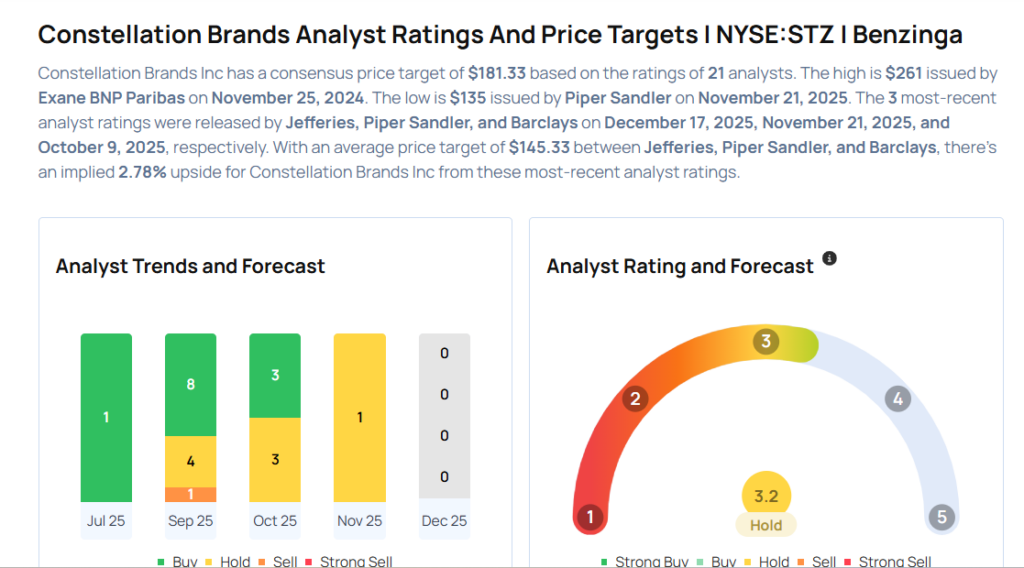Click the Nov 25 yellow Hold bar
Viewport: 1024px width, 568px height.
359,417
